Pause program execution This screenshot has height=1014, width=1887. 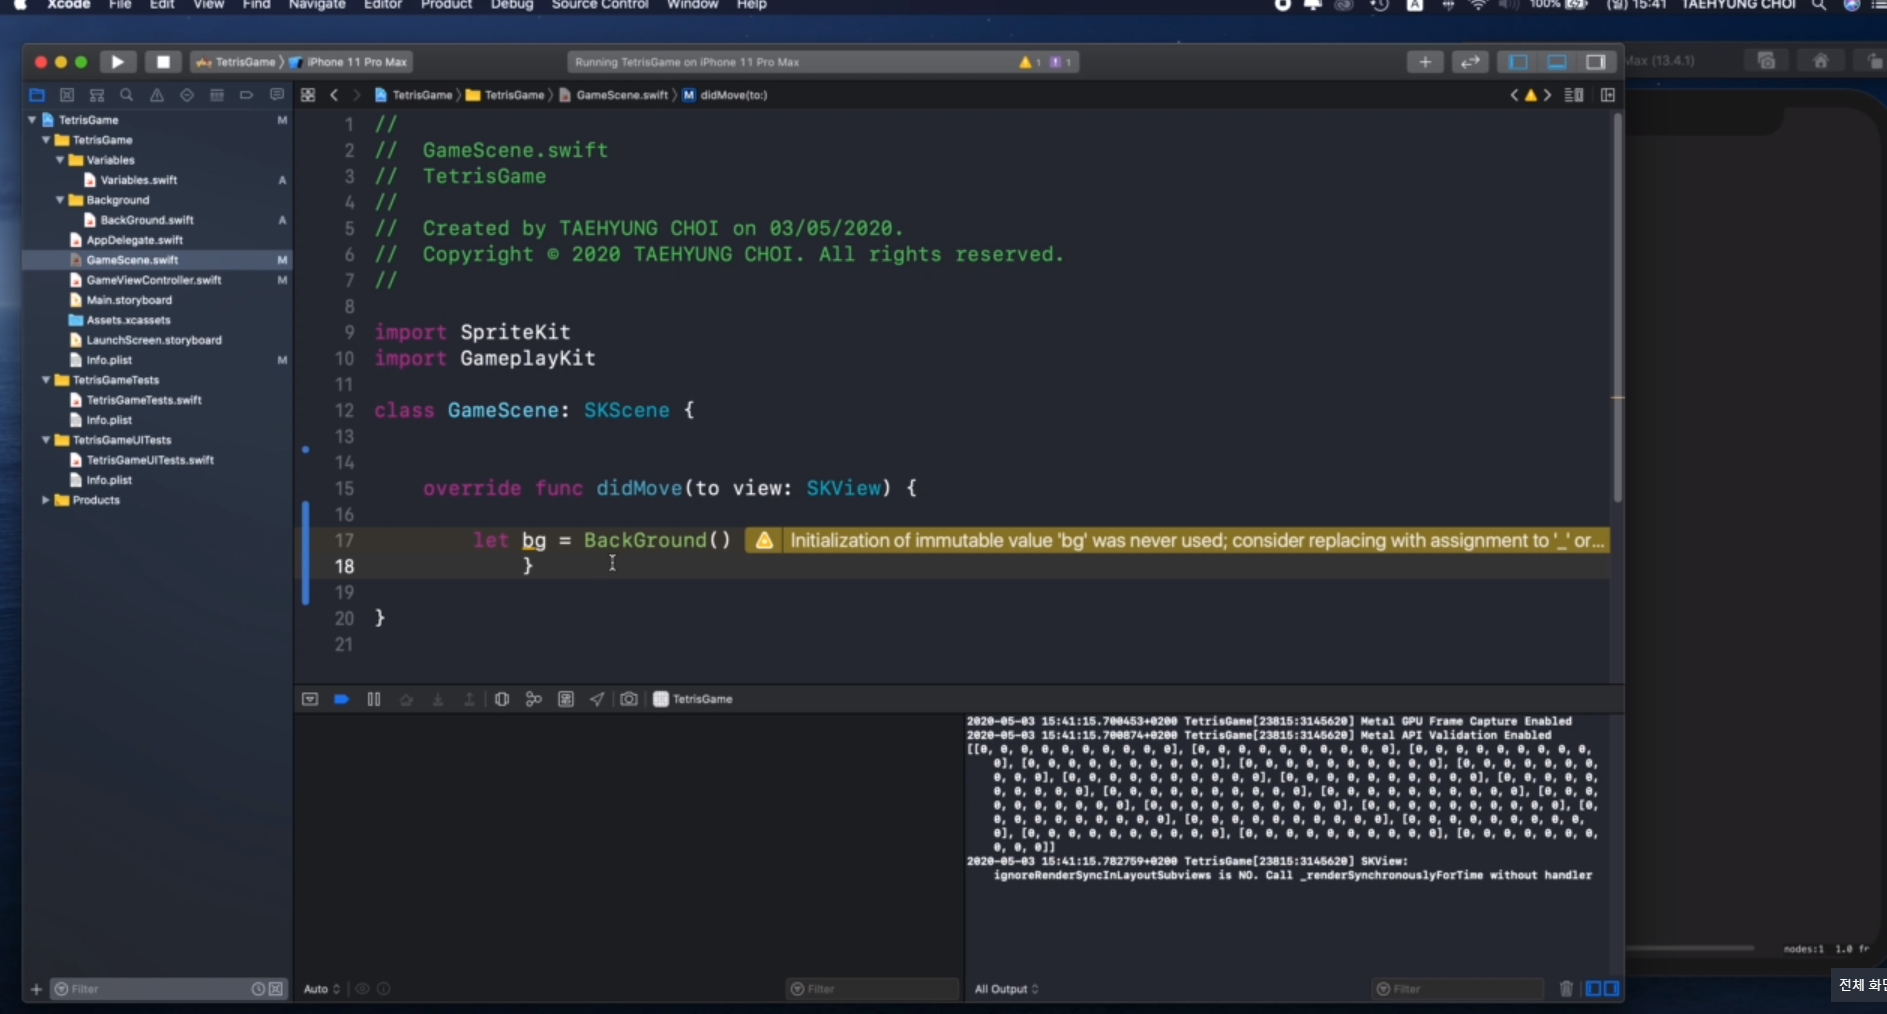pos(374,699)
